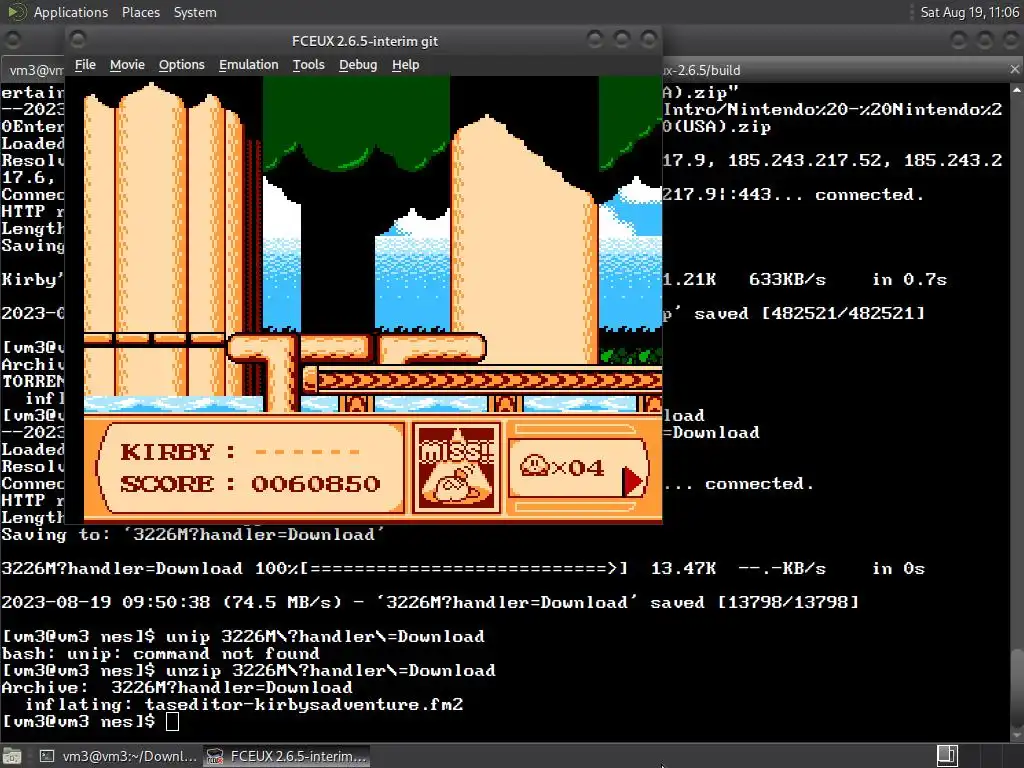1024x768 pixels.
Task: Select the FCEUX 2.6.5-interim taskbar item
Action: pos(286,756)
